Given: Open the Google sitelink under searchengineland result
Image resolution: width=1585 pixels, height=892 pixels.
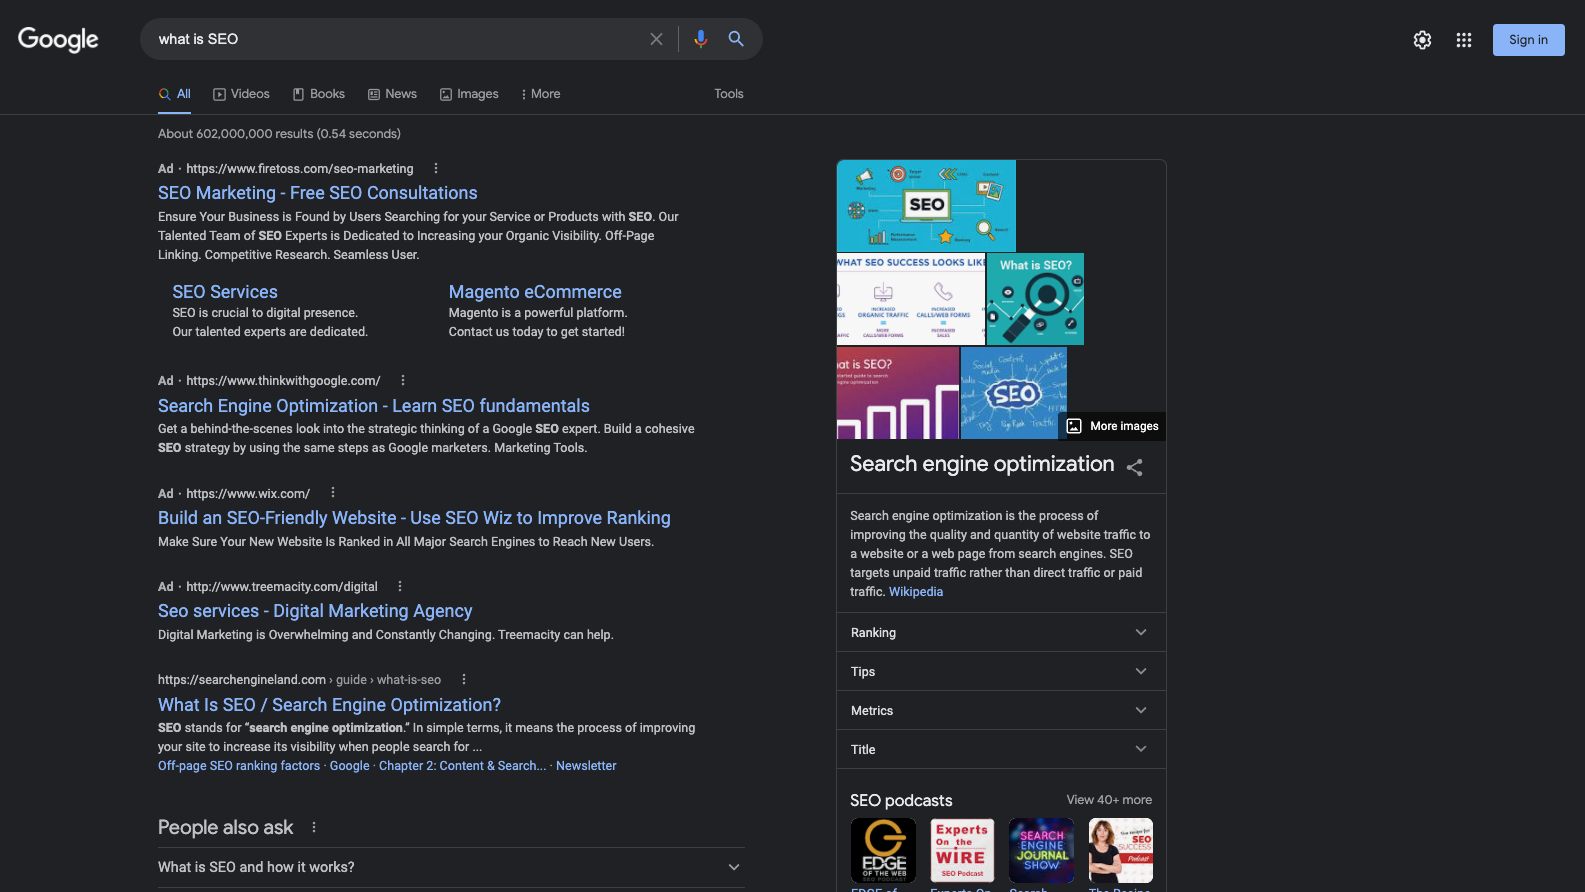Looking at the screenshot, I should pos(350,766).
